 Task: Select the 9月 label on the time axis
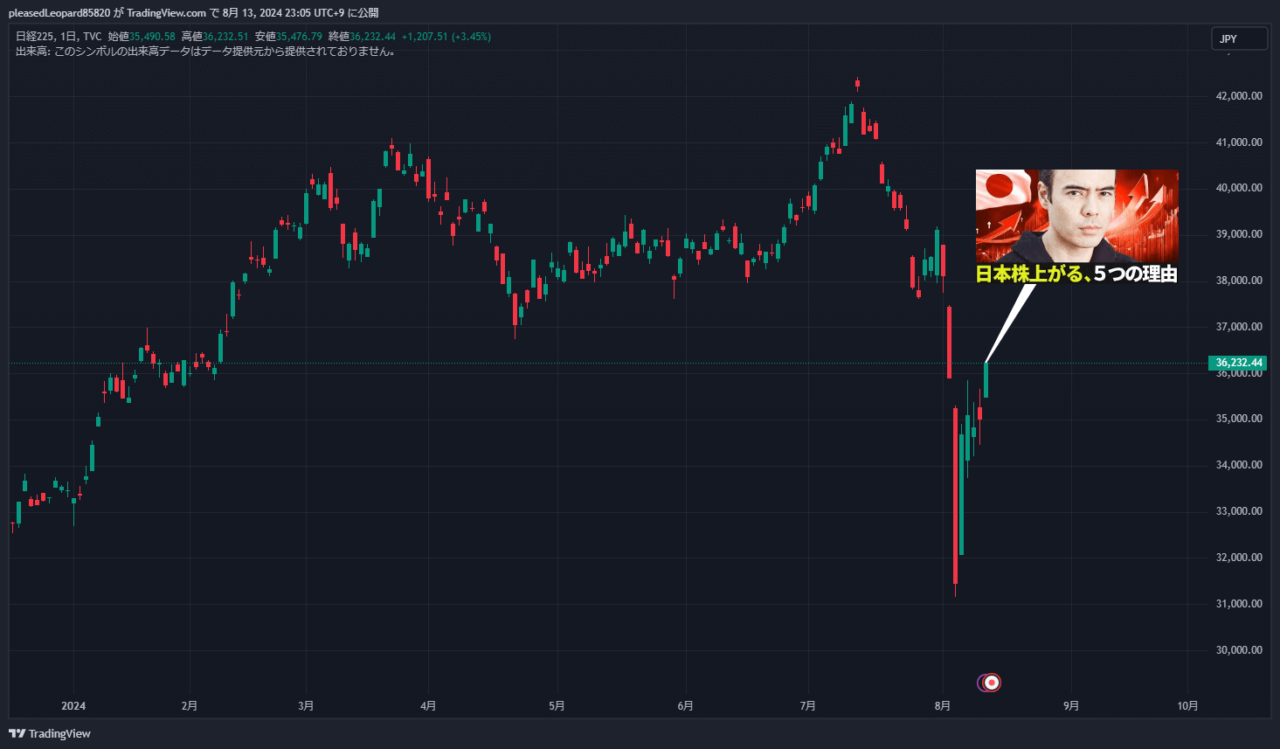click(x=1070, y=705)
